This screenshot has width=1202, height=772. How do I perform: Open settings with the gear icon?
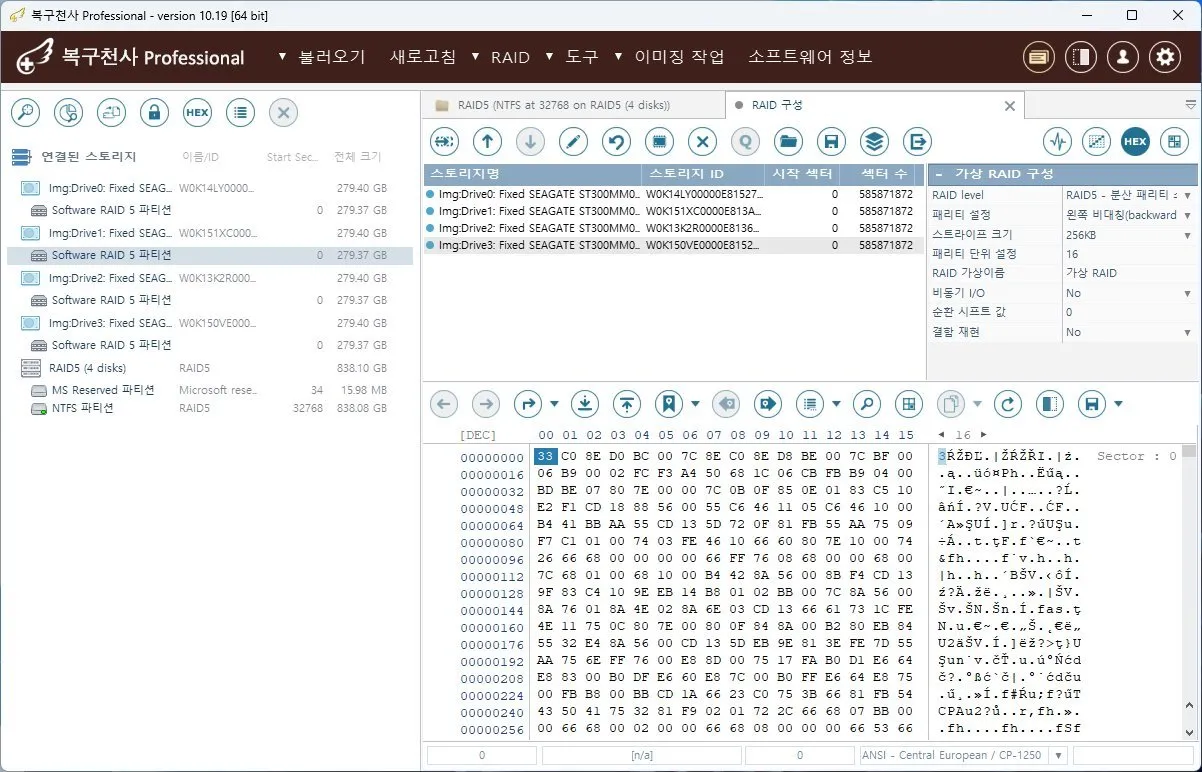pos(1164,57)
